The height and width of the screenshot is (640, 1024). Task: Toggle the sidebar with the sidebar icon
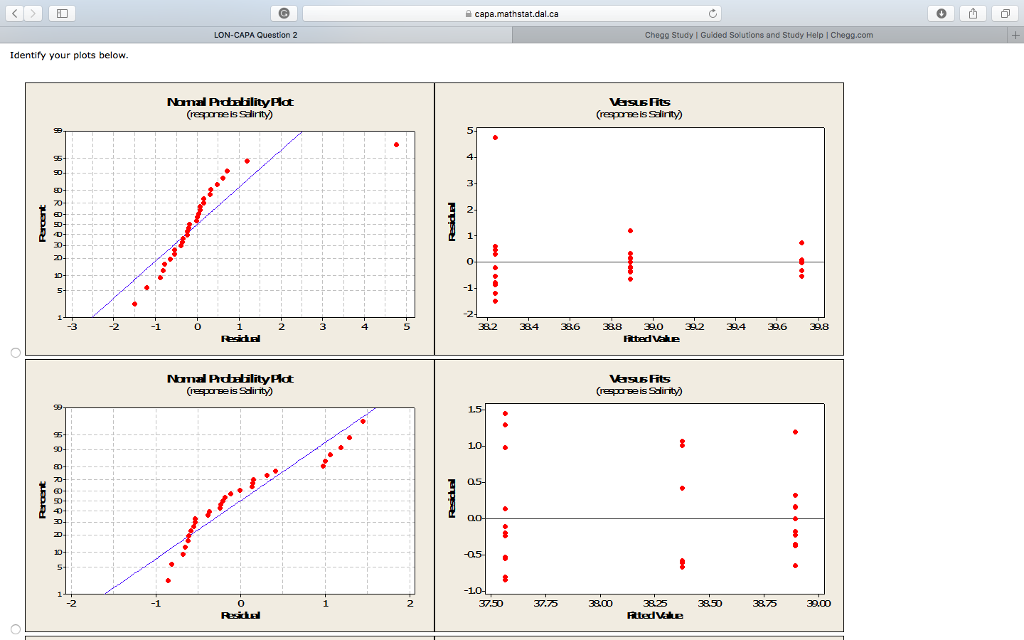coord(62,13)
